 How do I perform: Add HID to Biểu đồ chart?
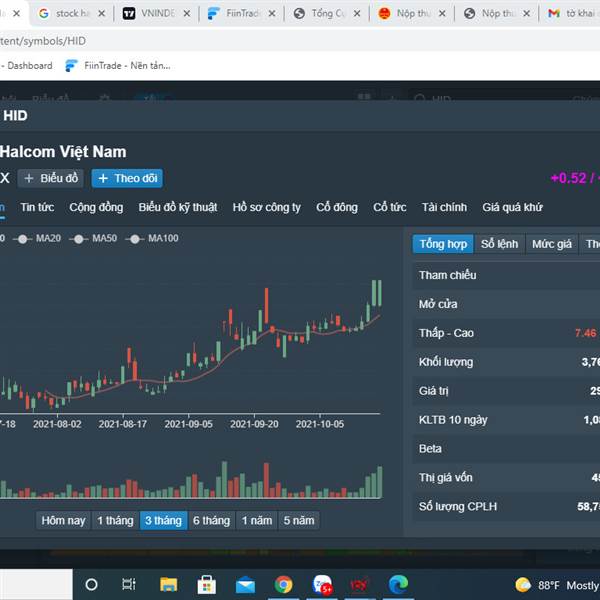51,178
